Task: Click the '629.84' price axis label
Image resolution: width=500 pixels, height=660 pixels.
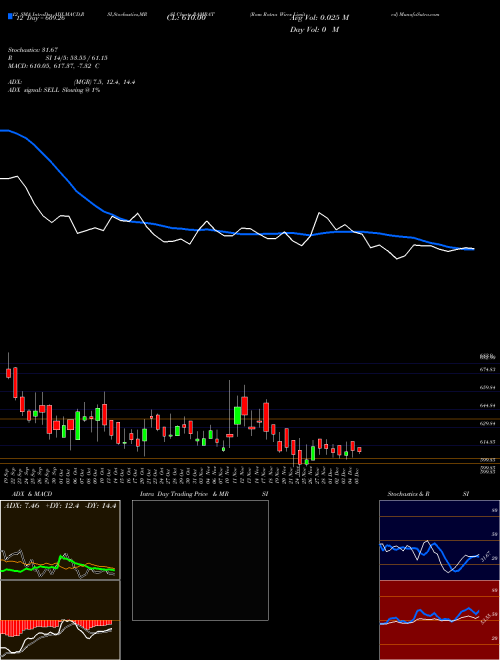Action: [x=487, y=423]
